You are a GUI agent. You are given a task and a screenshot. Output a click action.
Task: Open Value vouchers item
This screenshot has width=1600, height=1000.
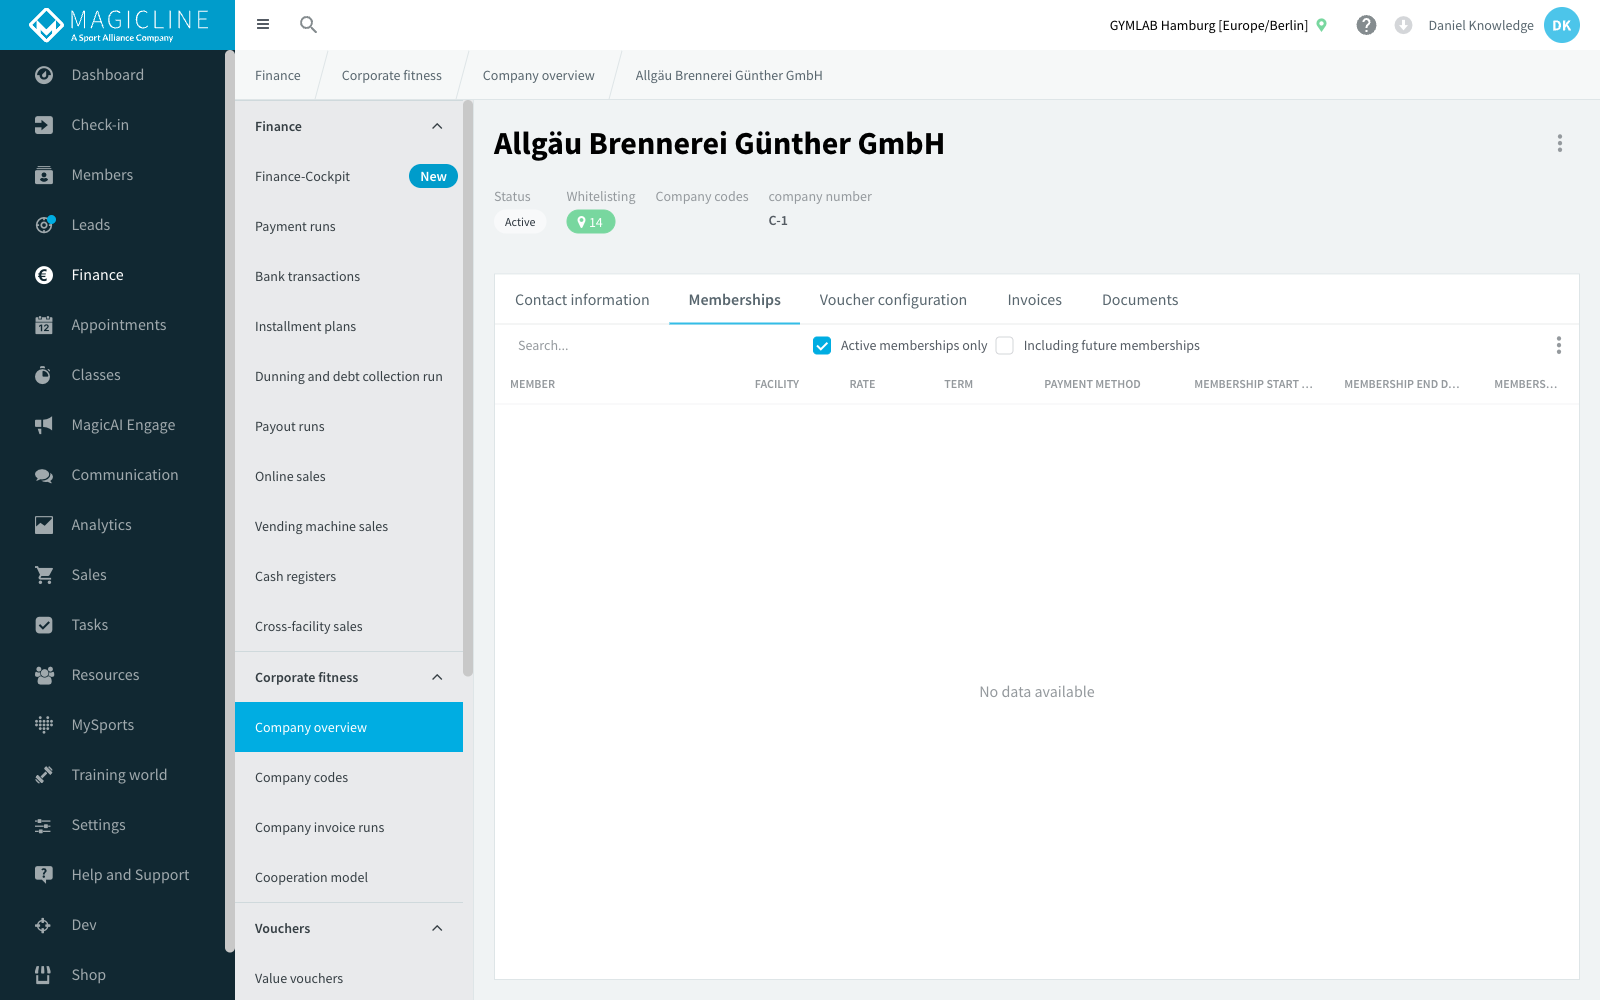pos(349,978)
